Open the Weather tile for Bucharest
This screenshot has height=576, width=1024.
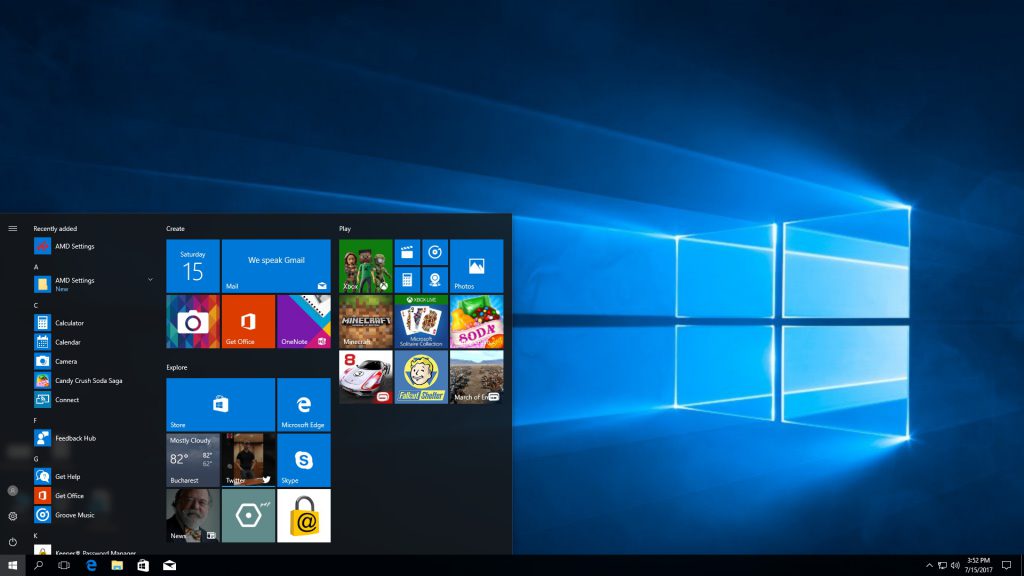(193, 460)
